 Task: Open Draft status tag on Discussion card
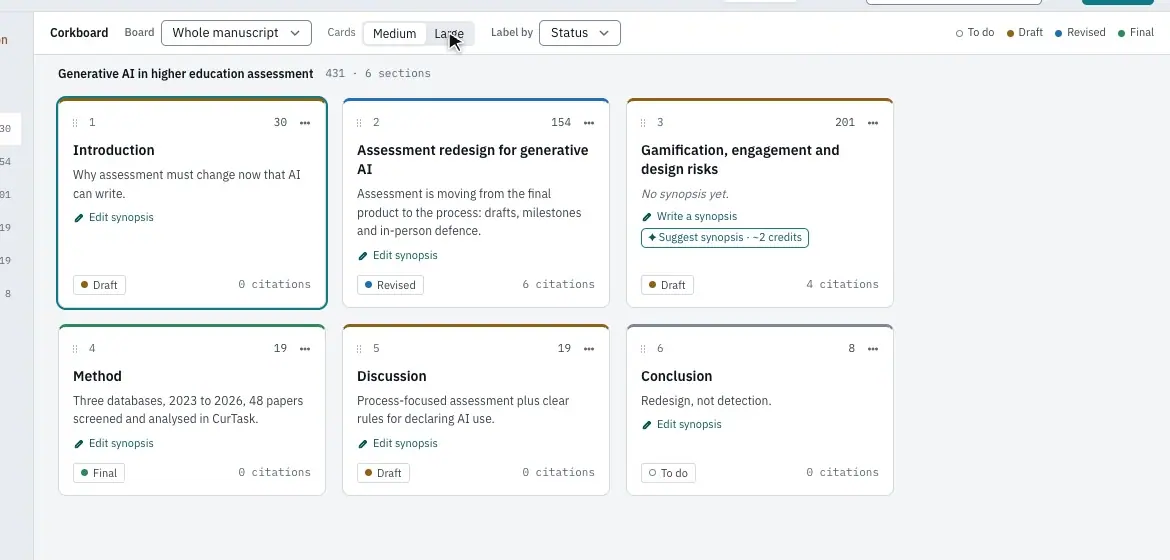click(x=384, y=473)
